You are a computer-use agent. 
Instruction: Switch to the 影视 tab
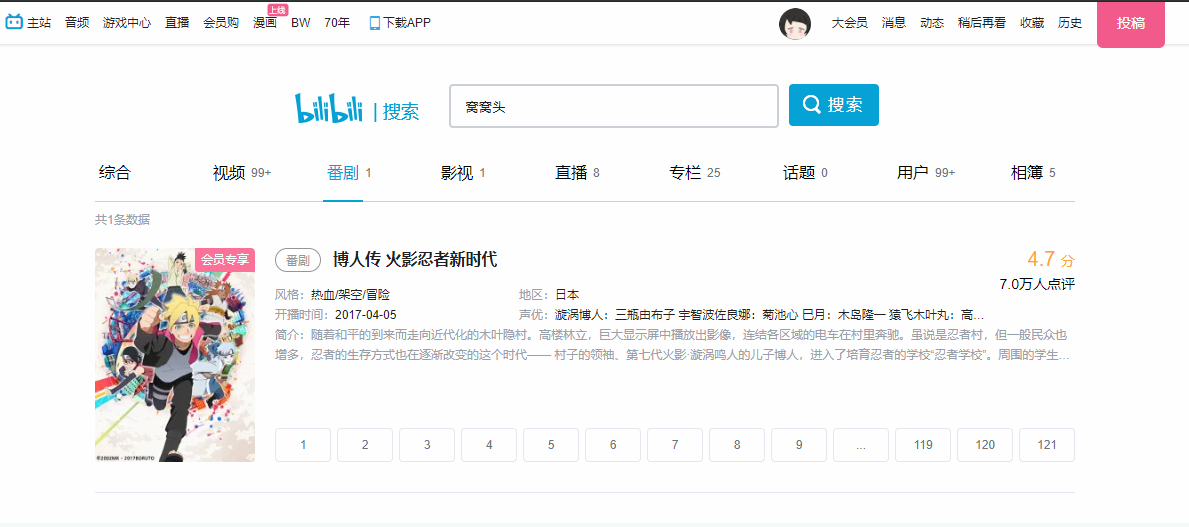(463, 173)
